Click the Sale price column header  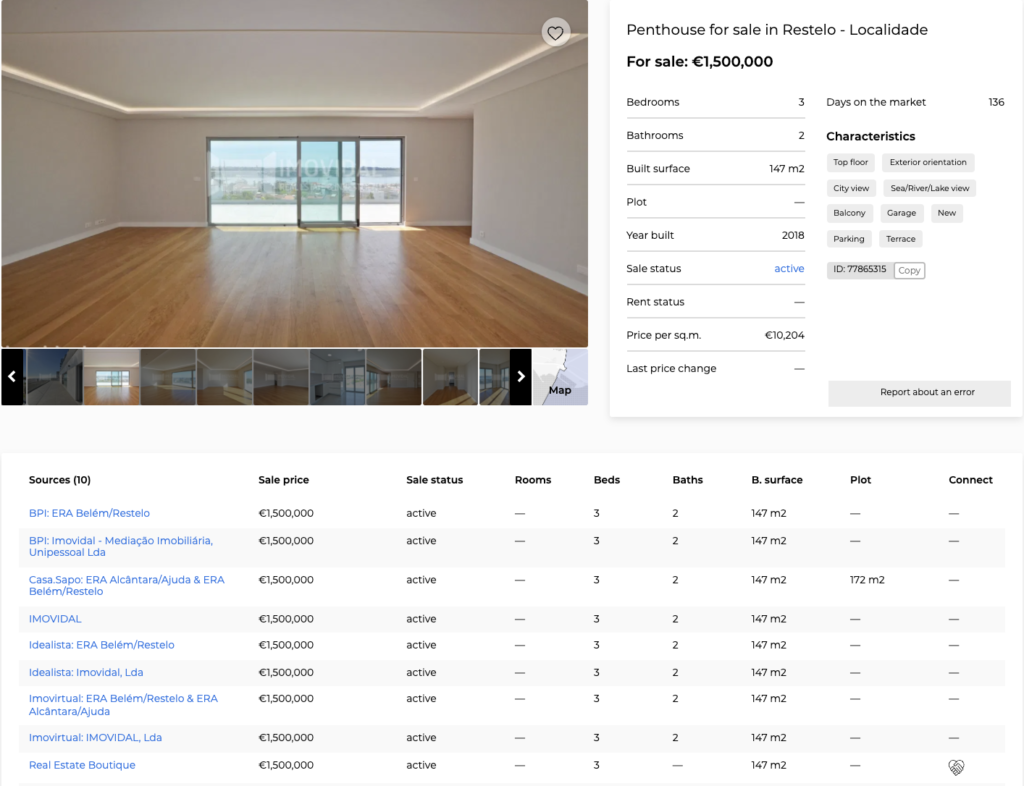(x=283, y=480)
